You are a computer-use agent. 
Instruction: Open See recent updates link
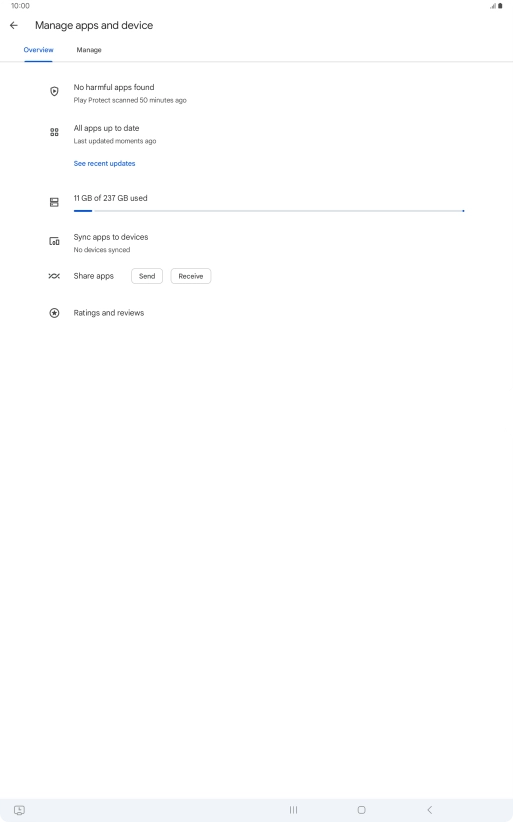(x=104, y=164)
